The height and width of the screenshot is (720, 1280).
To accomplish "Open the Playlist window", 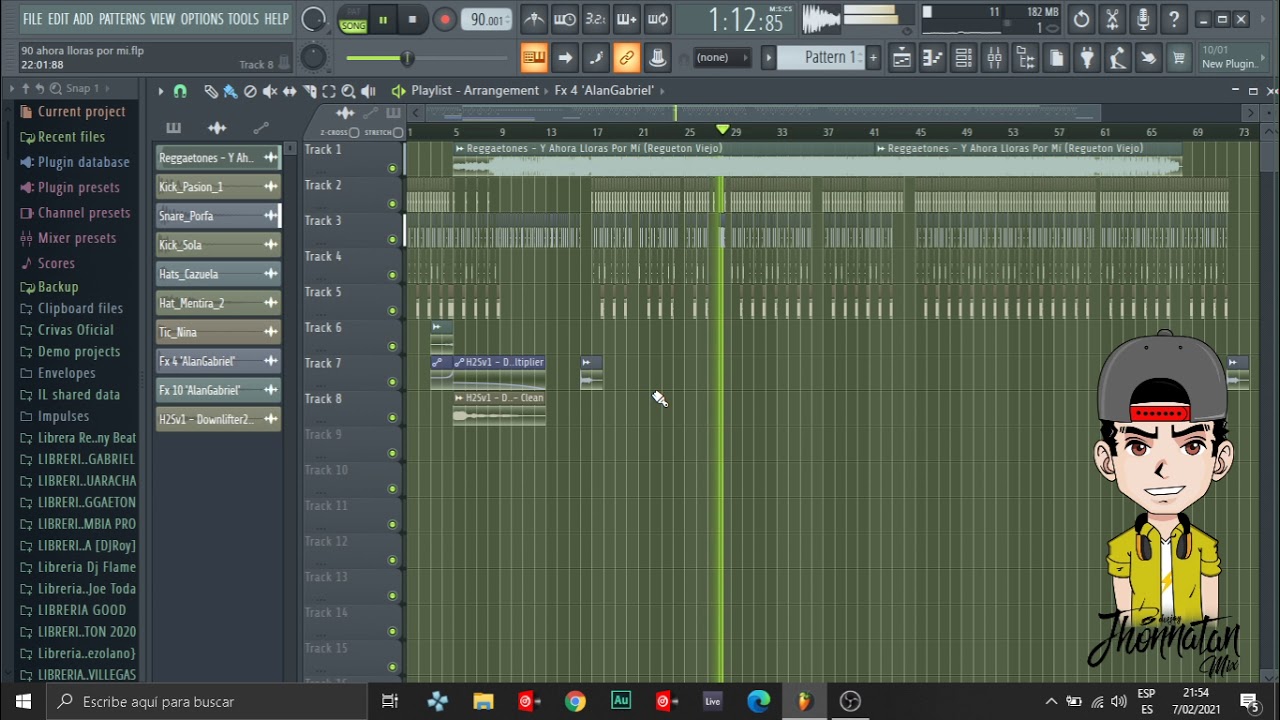I will click(901, 58).
